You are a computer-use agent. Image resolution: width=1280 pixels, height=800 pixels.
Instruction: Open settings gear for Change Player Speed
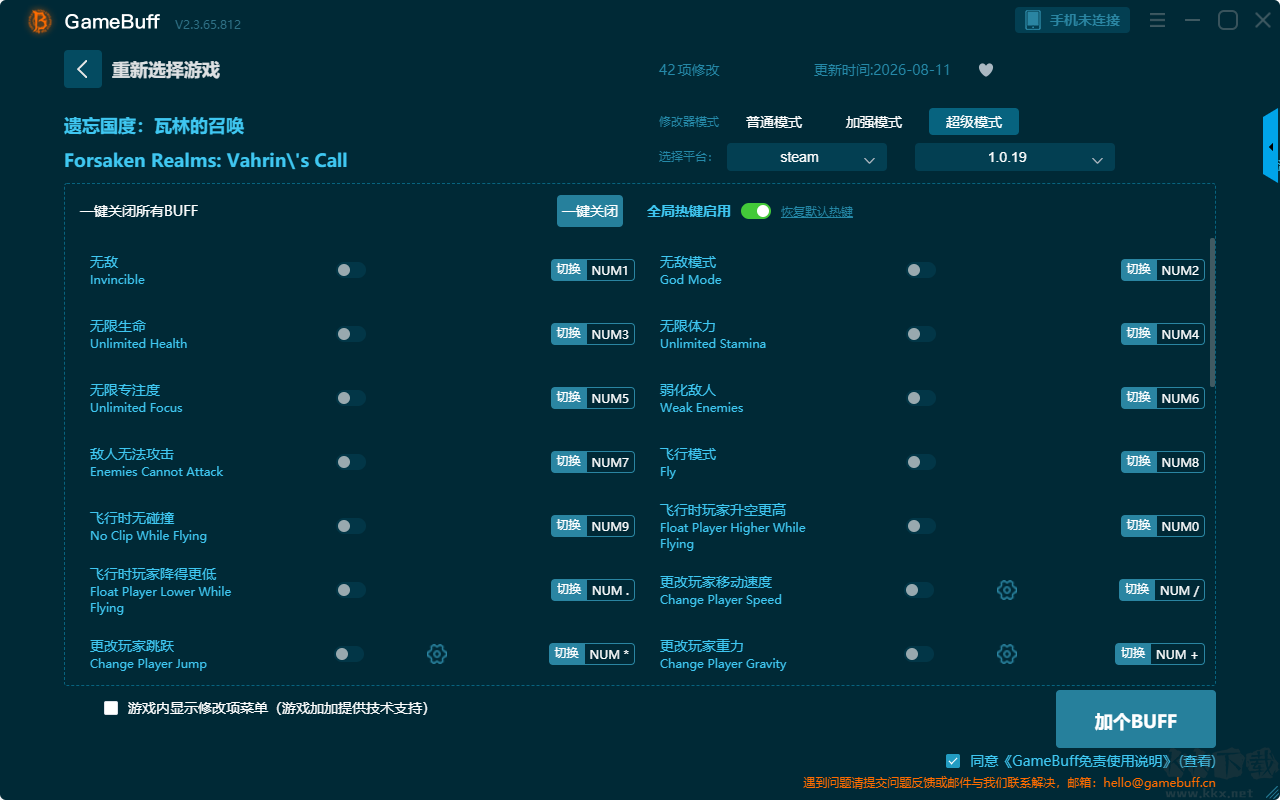pos(1007,590)
